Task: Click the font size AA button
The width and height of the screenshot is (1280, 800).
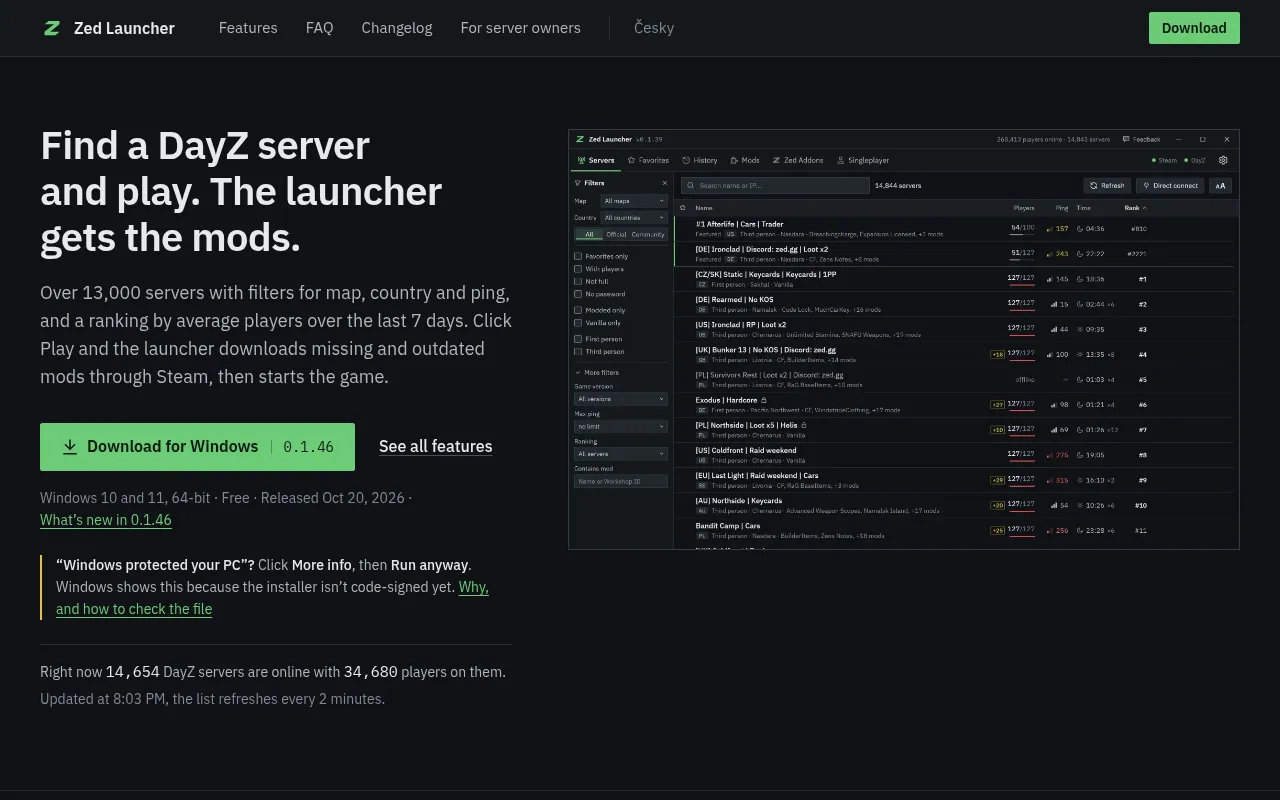Action: [1220, 186]
